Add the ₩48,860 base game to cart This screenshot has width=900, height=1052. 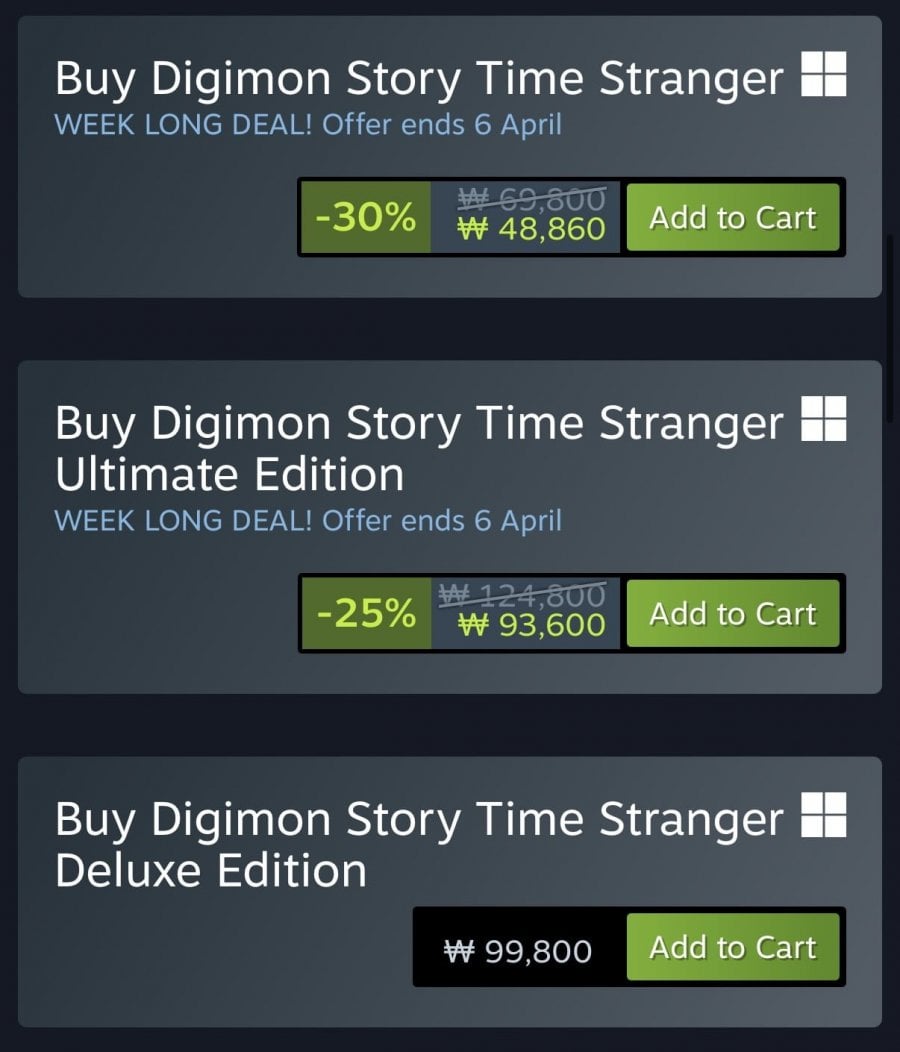coord(733,218)
